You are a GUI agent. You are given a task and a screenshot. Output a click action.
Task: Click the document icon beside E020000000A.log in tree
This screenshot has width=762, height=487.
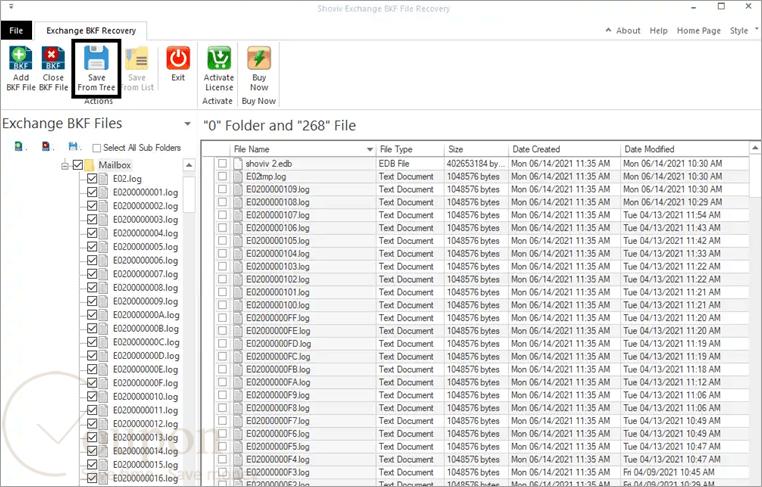[x=104, y=314]
